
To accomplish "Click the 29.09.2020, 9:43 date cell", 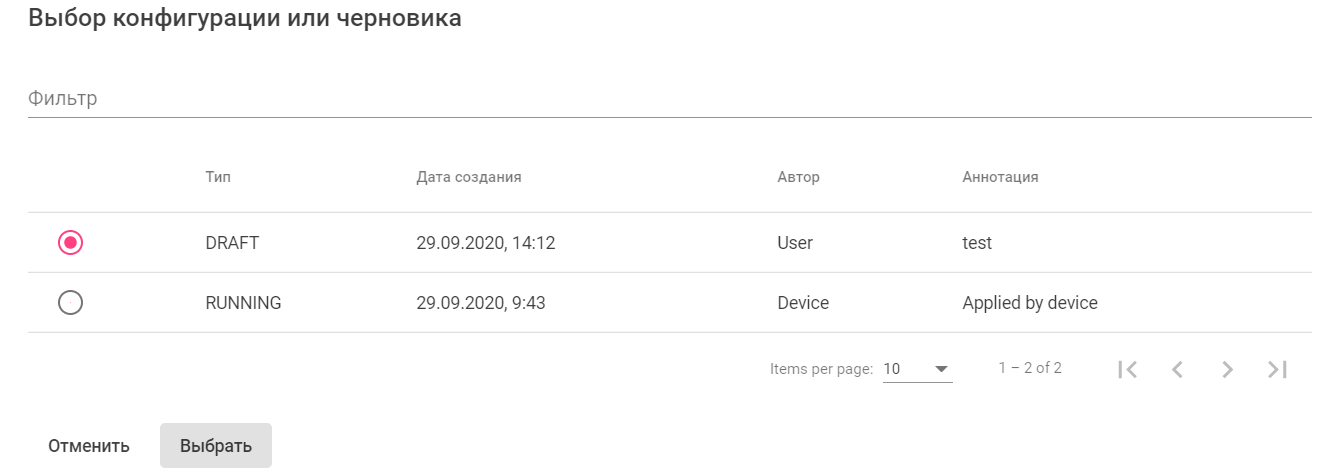I will click(x=481, y=303).
